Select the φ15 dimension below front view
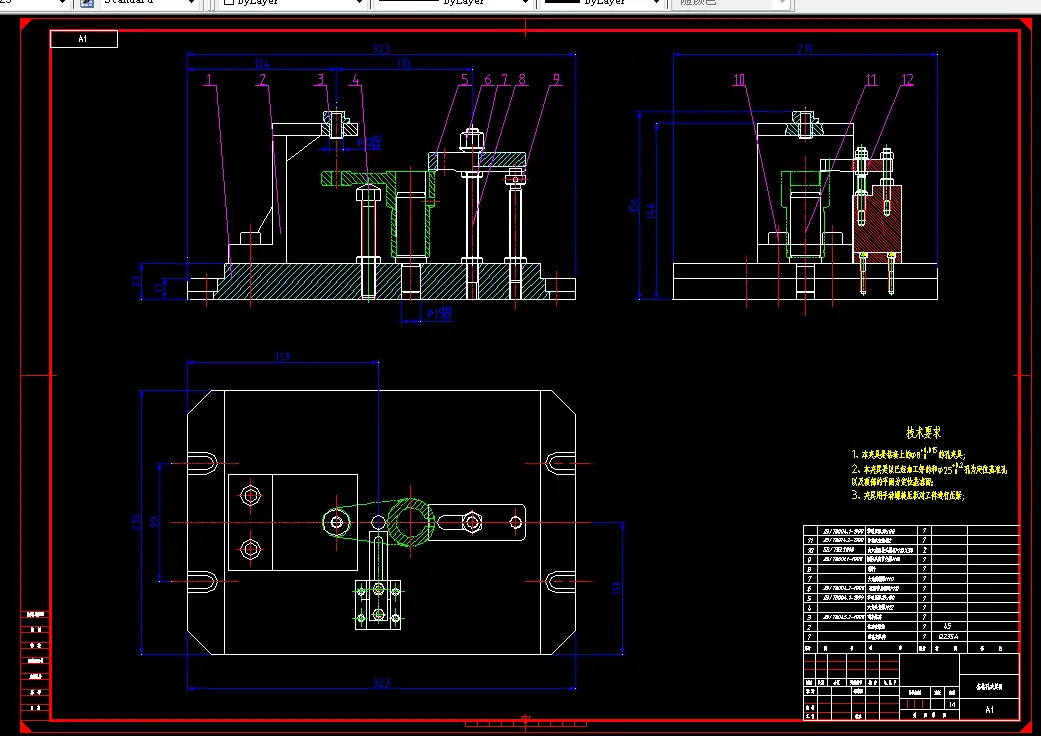Viewport: 1041px width, 736px height. click(439, 313)
